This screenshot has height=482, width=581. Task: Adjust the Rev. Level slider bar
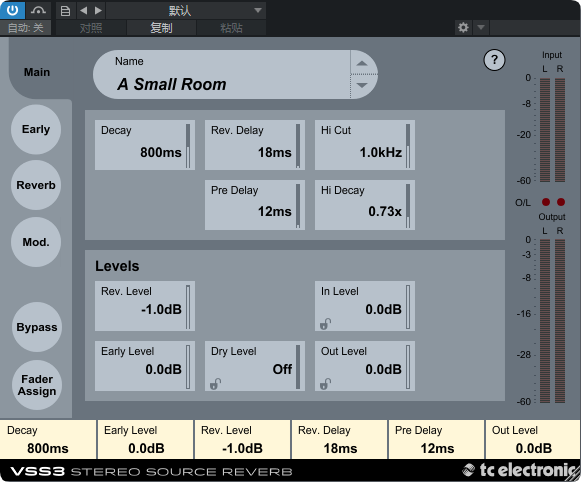point(188,307)
